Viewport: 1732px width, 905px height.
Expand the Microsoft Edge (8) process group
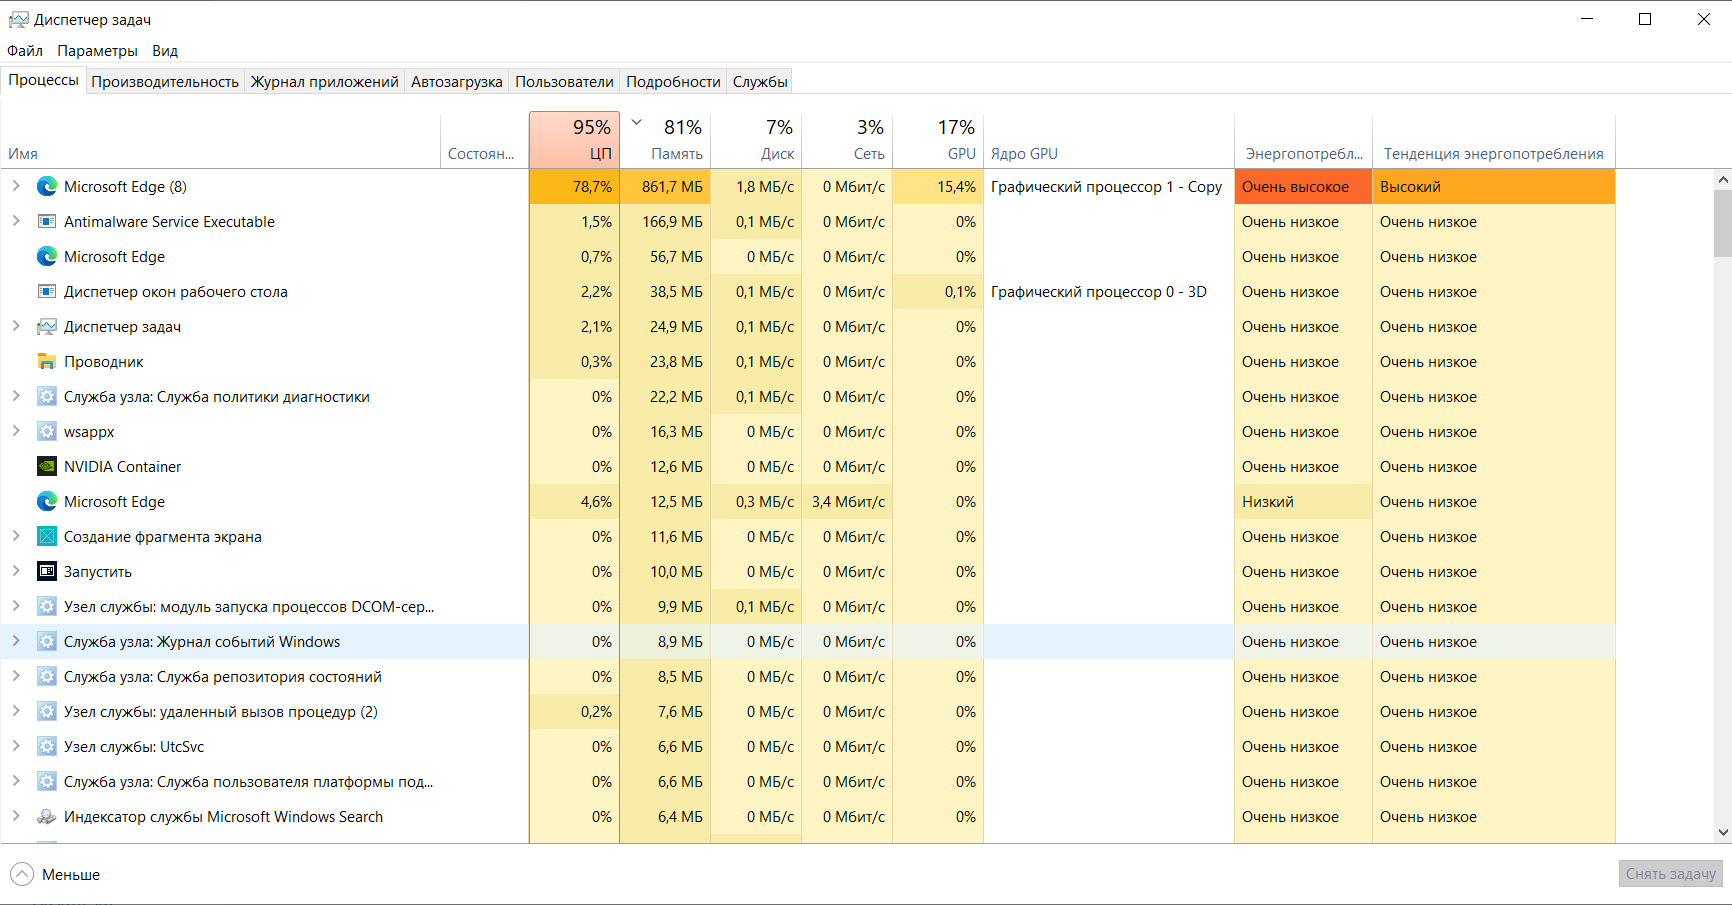16,186
